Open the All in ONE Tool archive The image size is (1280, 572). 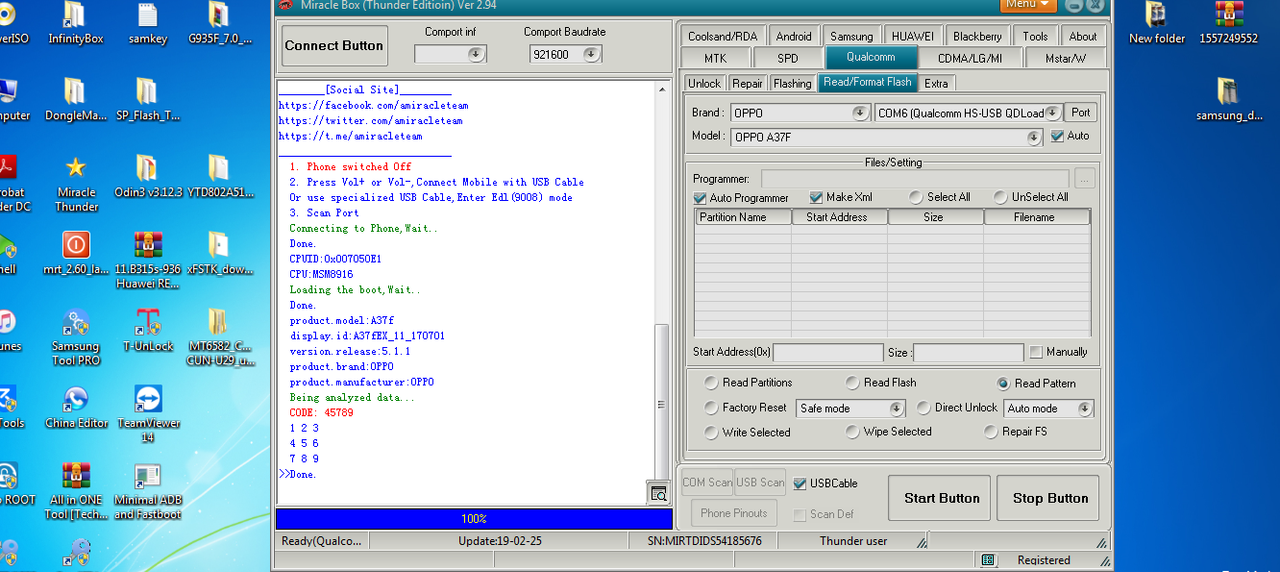[76, 490]
